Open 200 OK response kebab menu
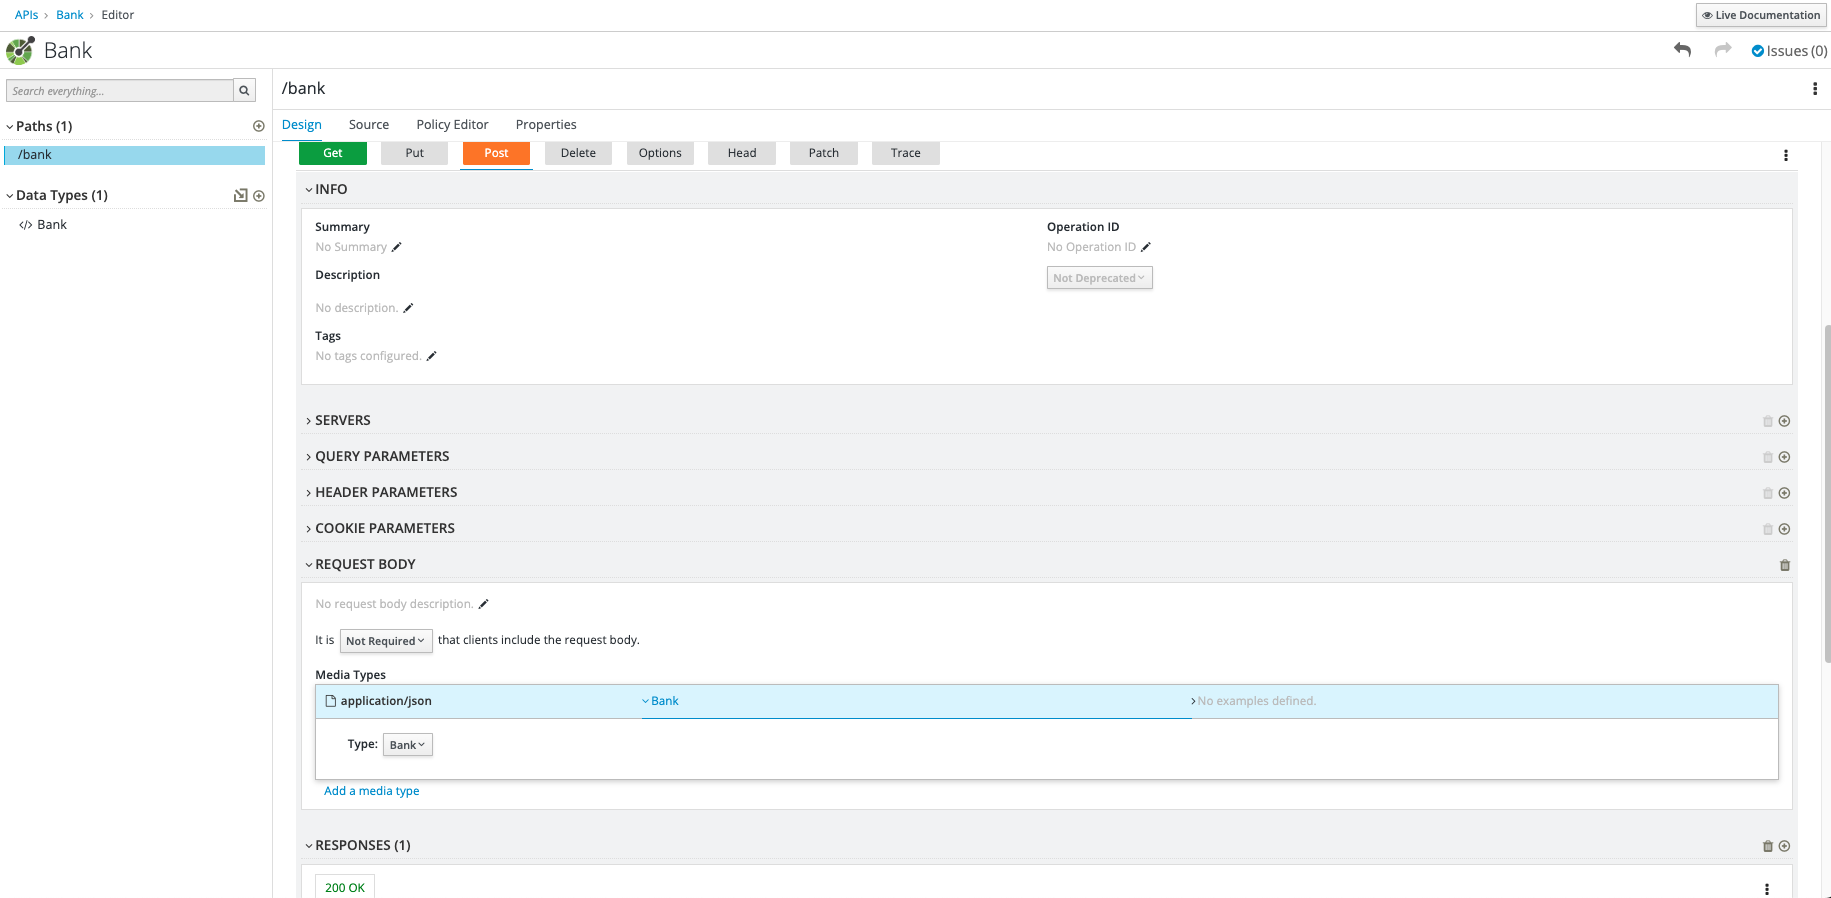 [1767, 889]
